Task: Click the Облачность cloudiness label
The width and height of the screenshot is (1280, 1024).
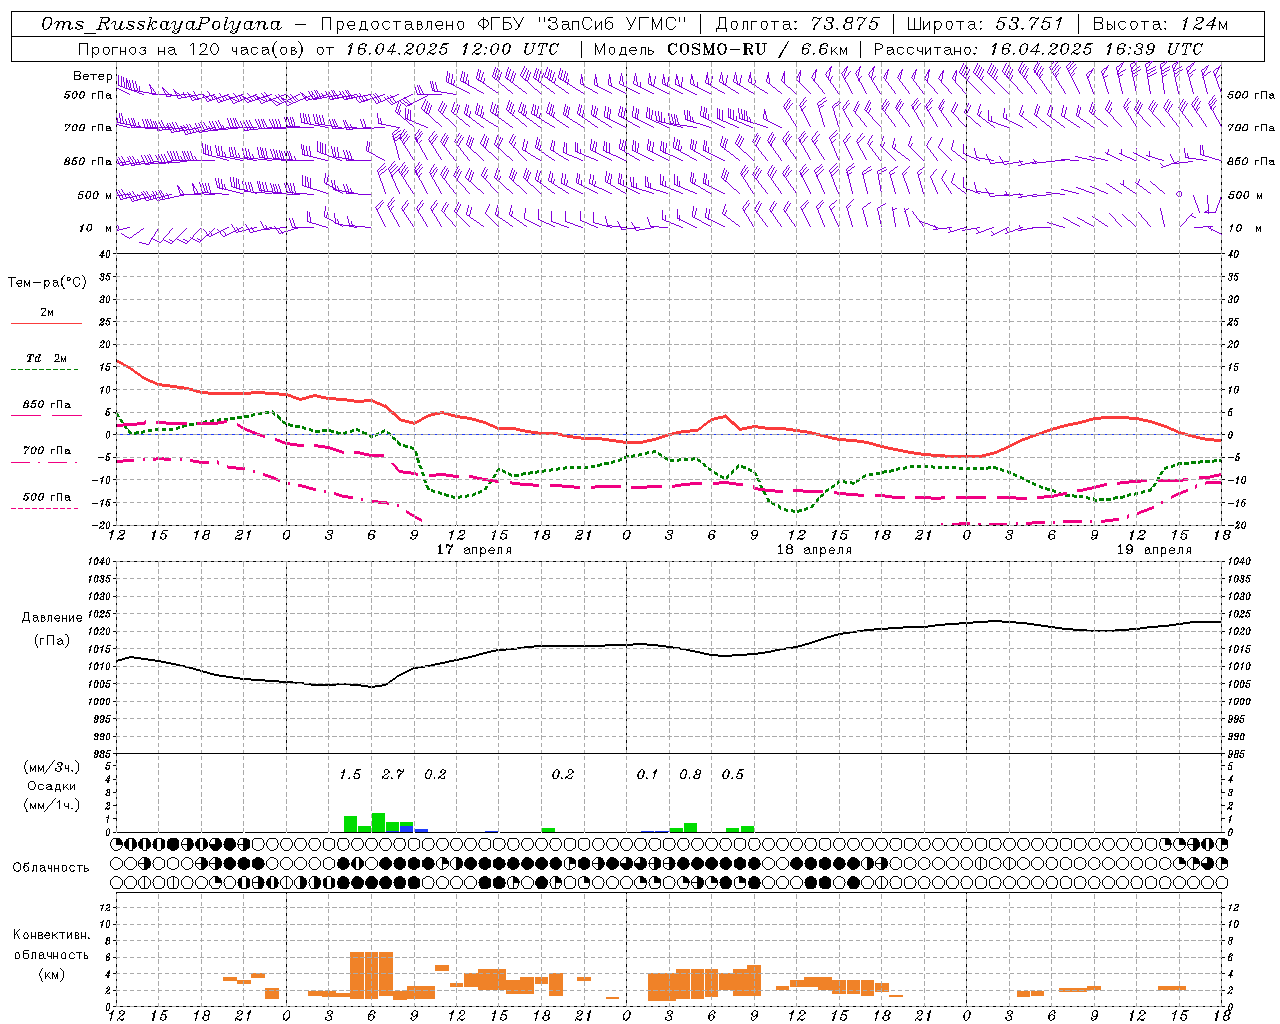Action: (51, 868)
